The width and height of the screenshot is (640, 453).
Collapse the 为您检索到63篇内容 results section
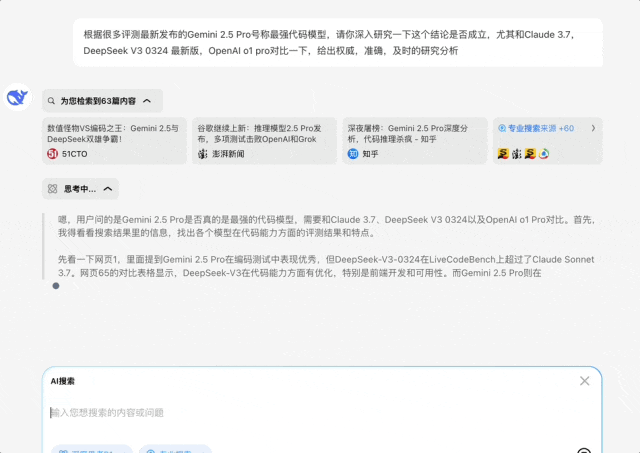point(148,101)
